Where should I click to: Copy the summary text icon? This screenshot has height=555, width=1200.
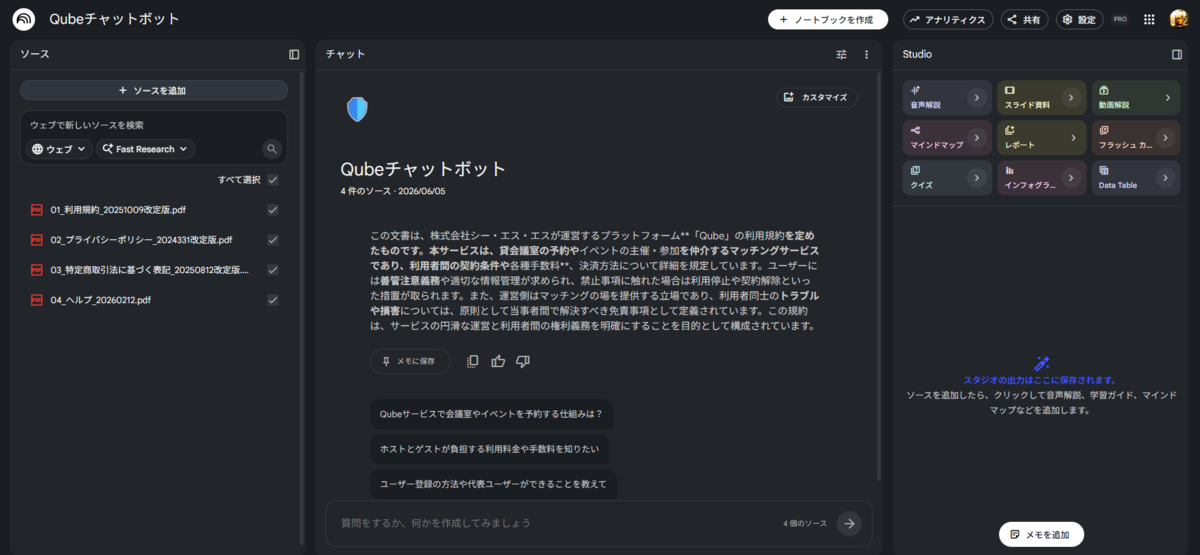coord(473,361)
